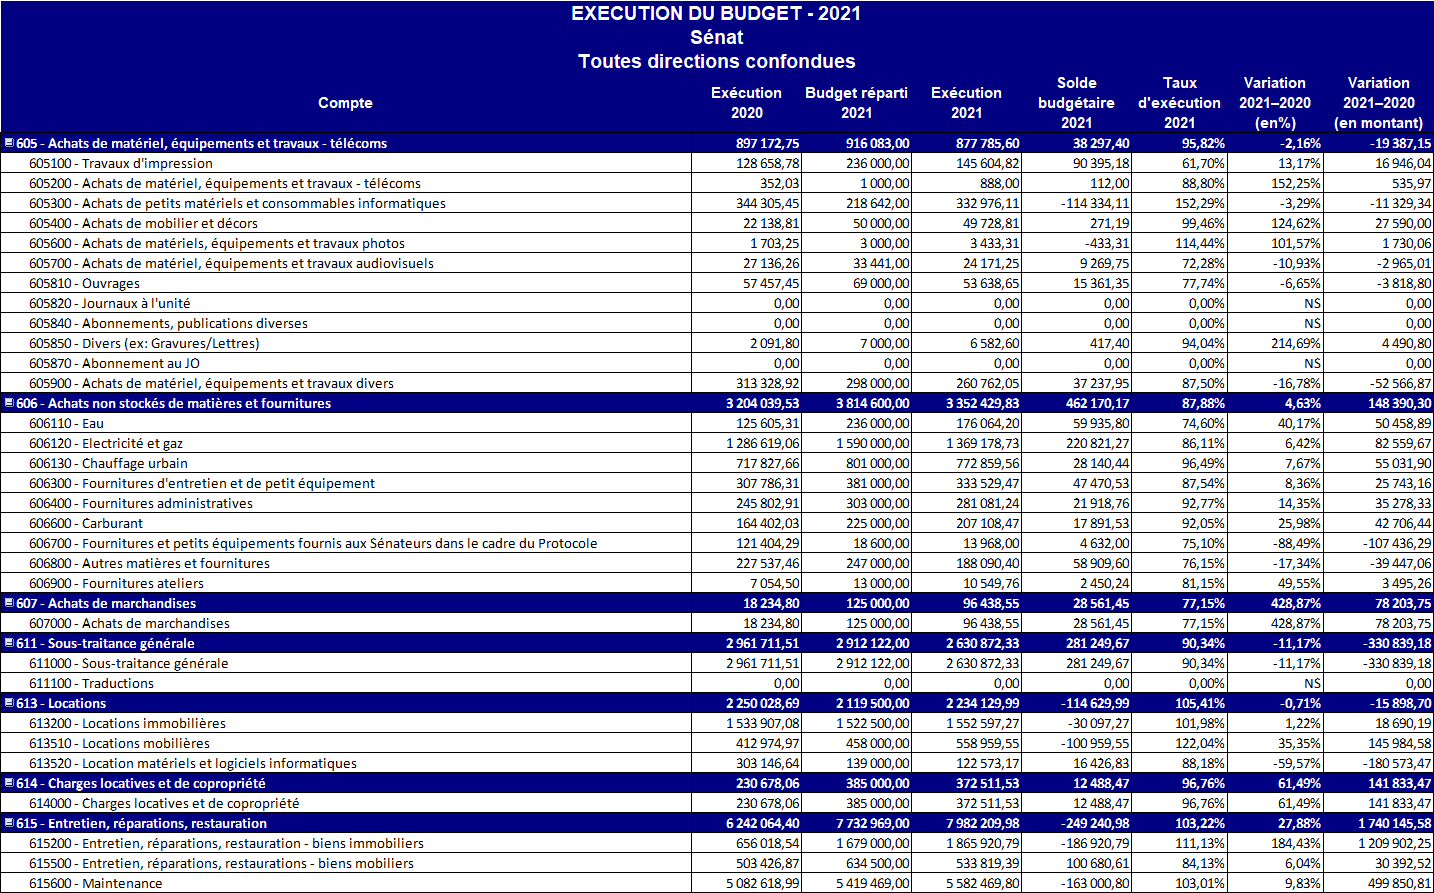Click the 606600 Carburant row label
The width and height of the screenshot is (1434, 893).
click(86, 523)
